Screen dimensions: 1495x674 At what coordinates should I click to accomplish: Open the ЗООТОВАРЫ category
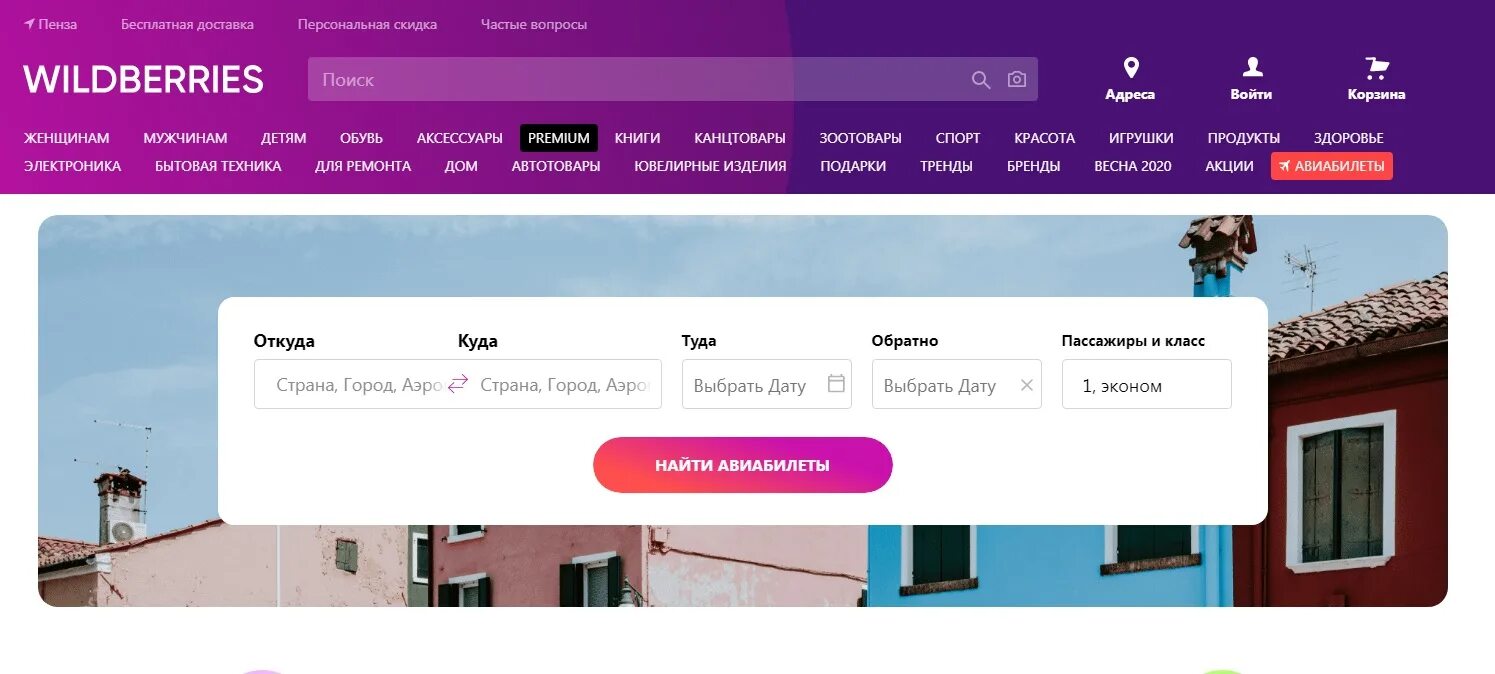(860, 138)
